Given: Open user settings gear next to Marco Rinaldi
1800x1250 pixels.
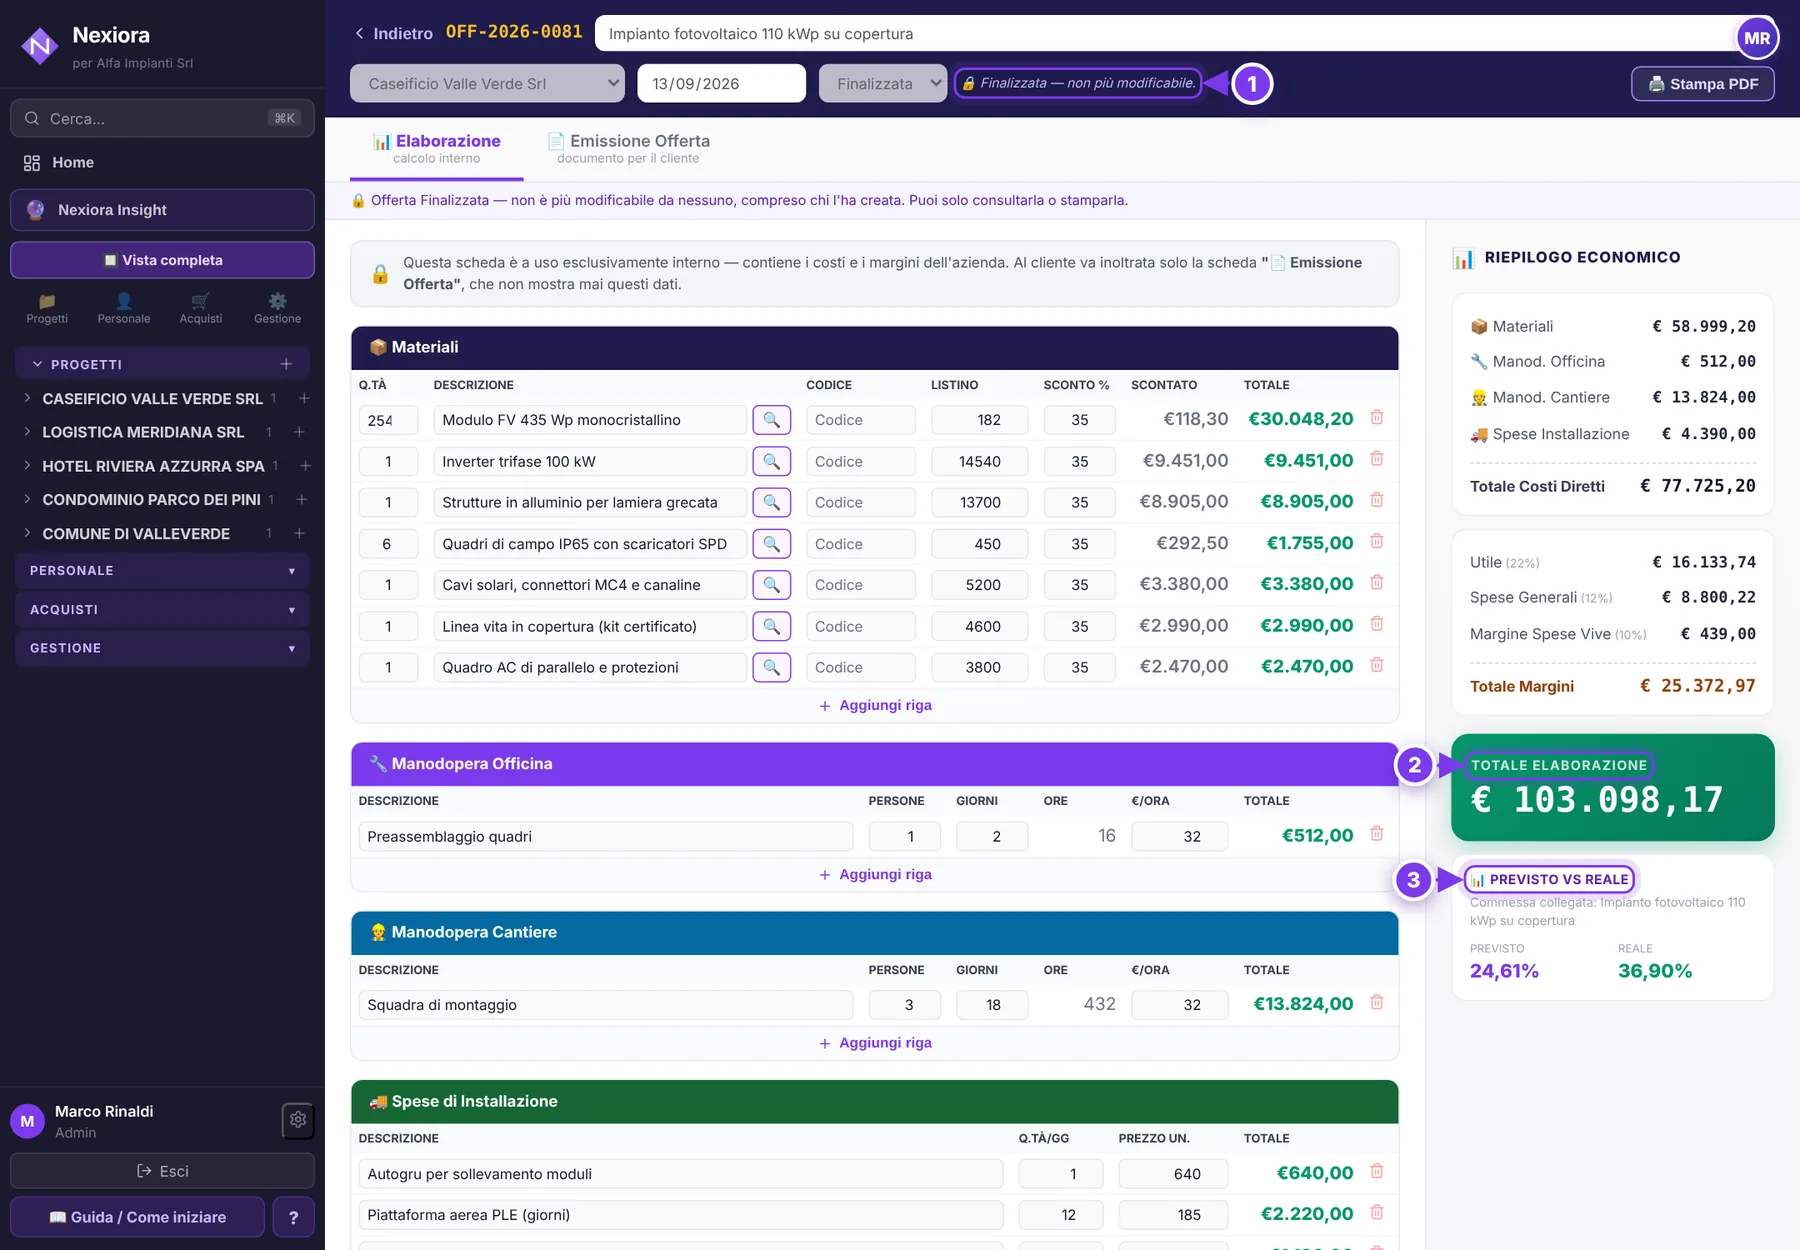Looking at the screenshot, I should click(298, 1121).
